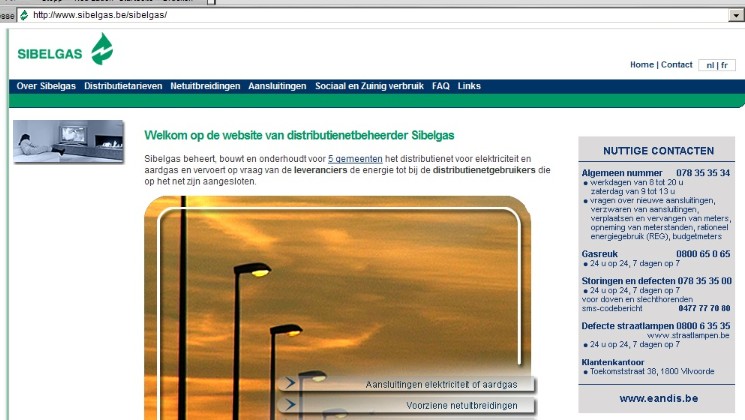Switch language to fr
Viewport: 745px width, 420px height.
[x=725, y=65]
